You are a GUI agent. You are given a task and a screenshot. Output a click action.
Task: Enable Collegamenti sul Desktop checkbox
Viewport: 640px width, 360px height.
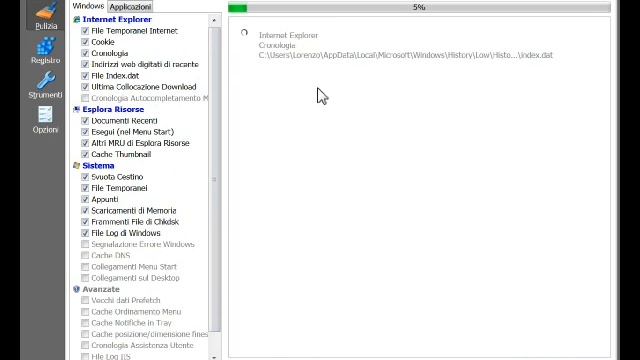[85, 278]
